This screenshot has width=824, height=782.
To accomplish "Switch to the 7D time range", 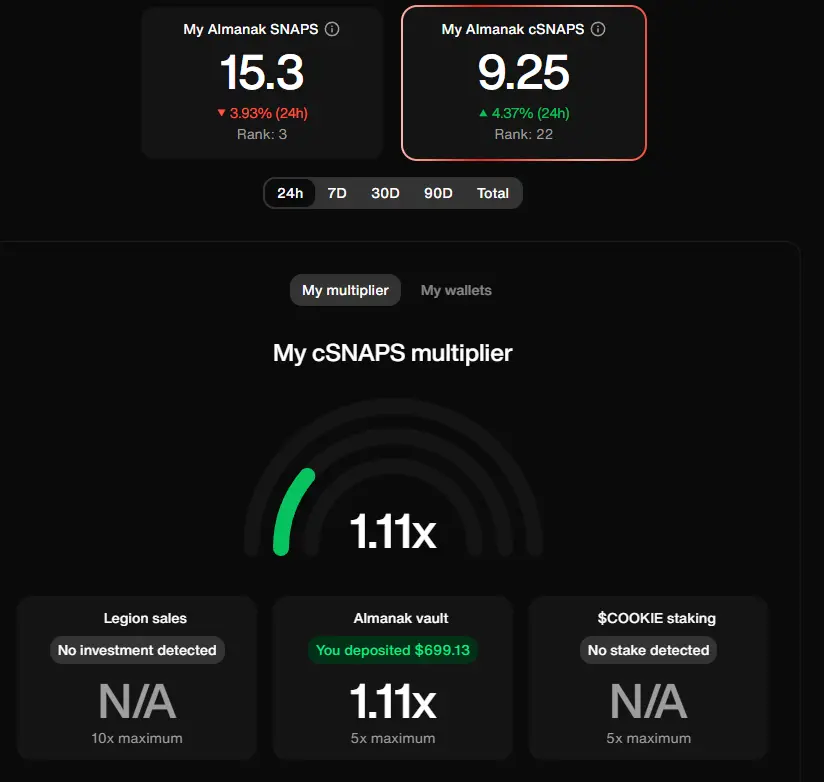I will (x=337, y=193).
